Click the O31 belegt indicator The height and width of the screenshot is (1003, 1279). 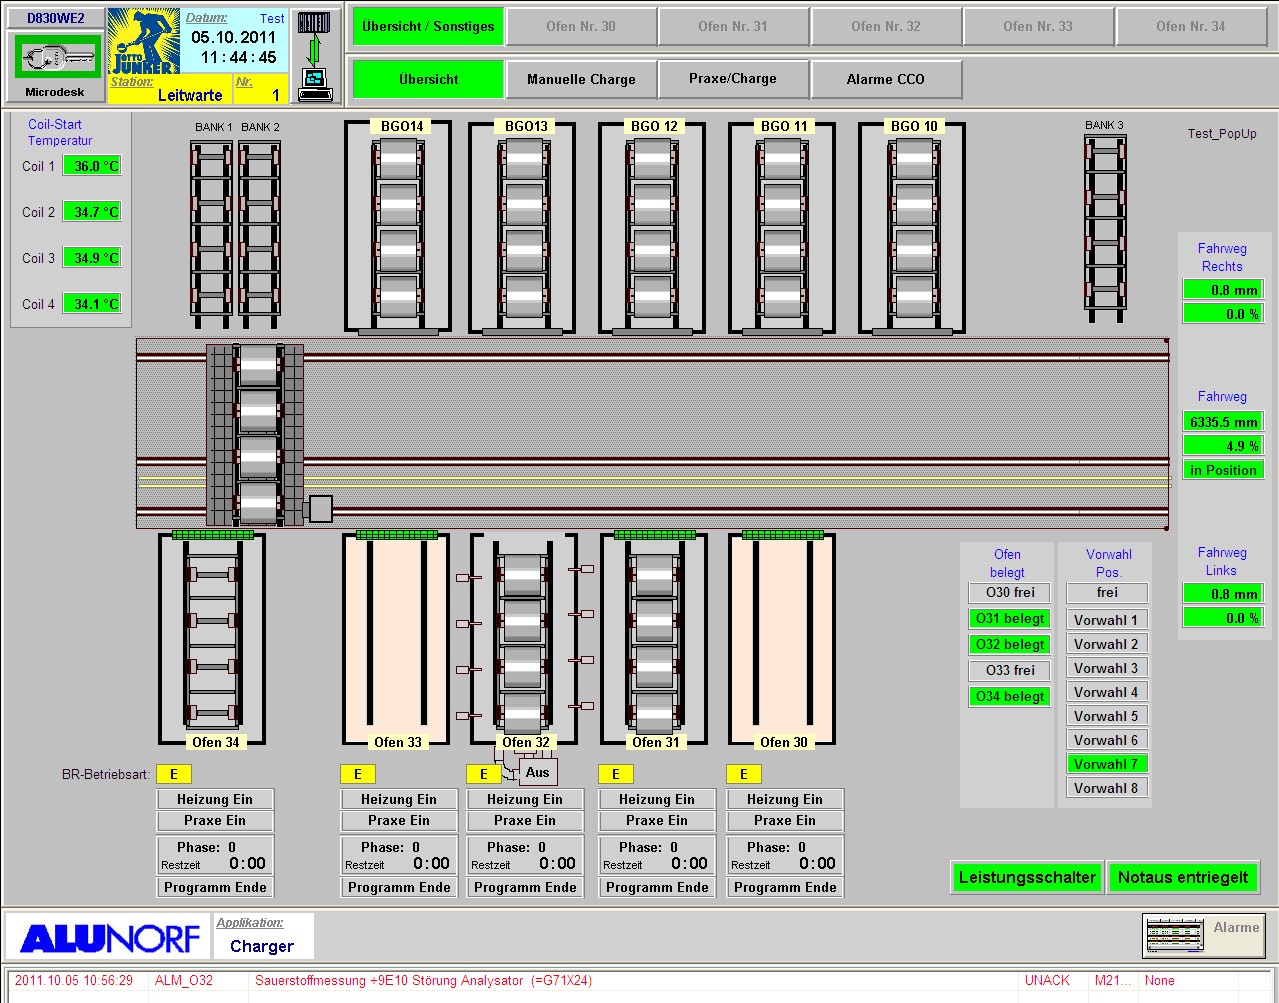click(1010, 618)
